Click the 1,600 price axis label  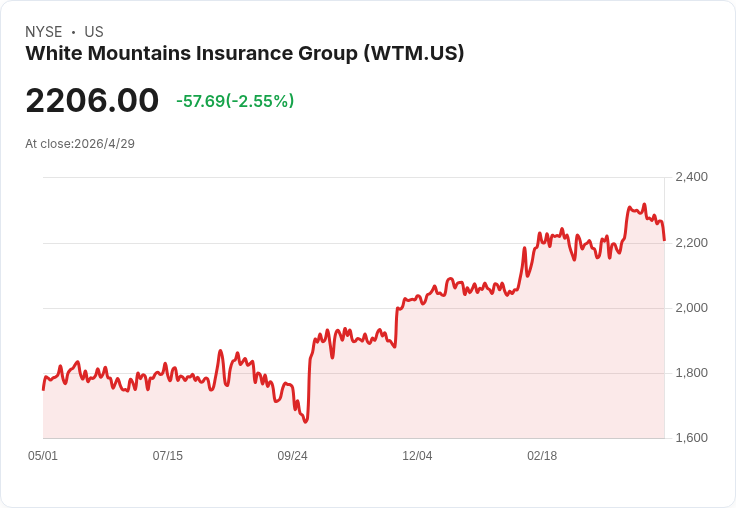(x=691, y=438)
